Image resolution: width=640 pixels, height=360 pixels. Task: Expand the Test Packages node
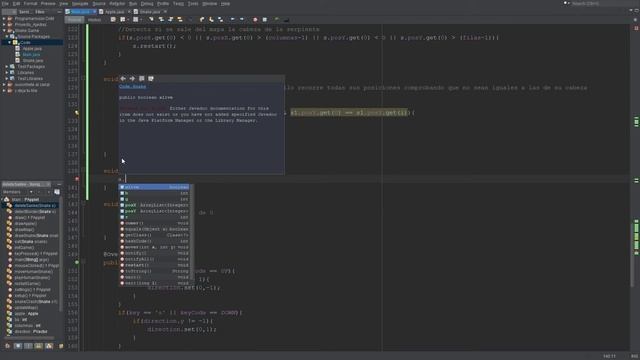[7, 67]
